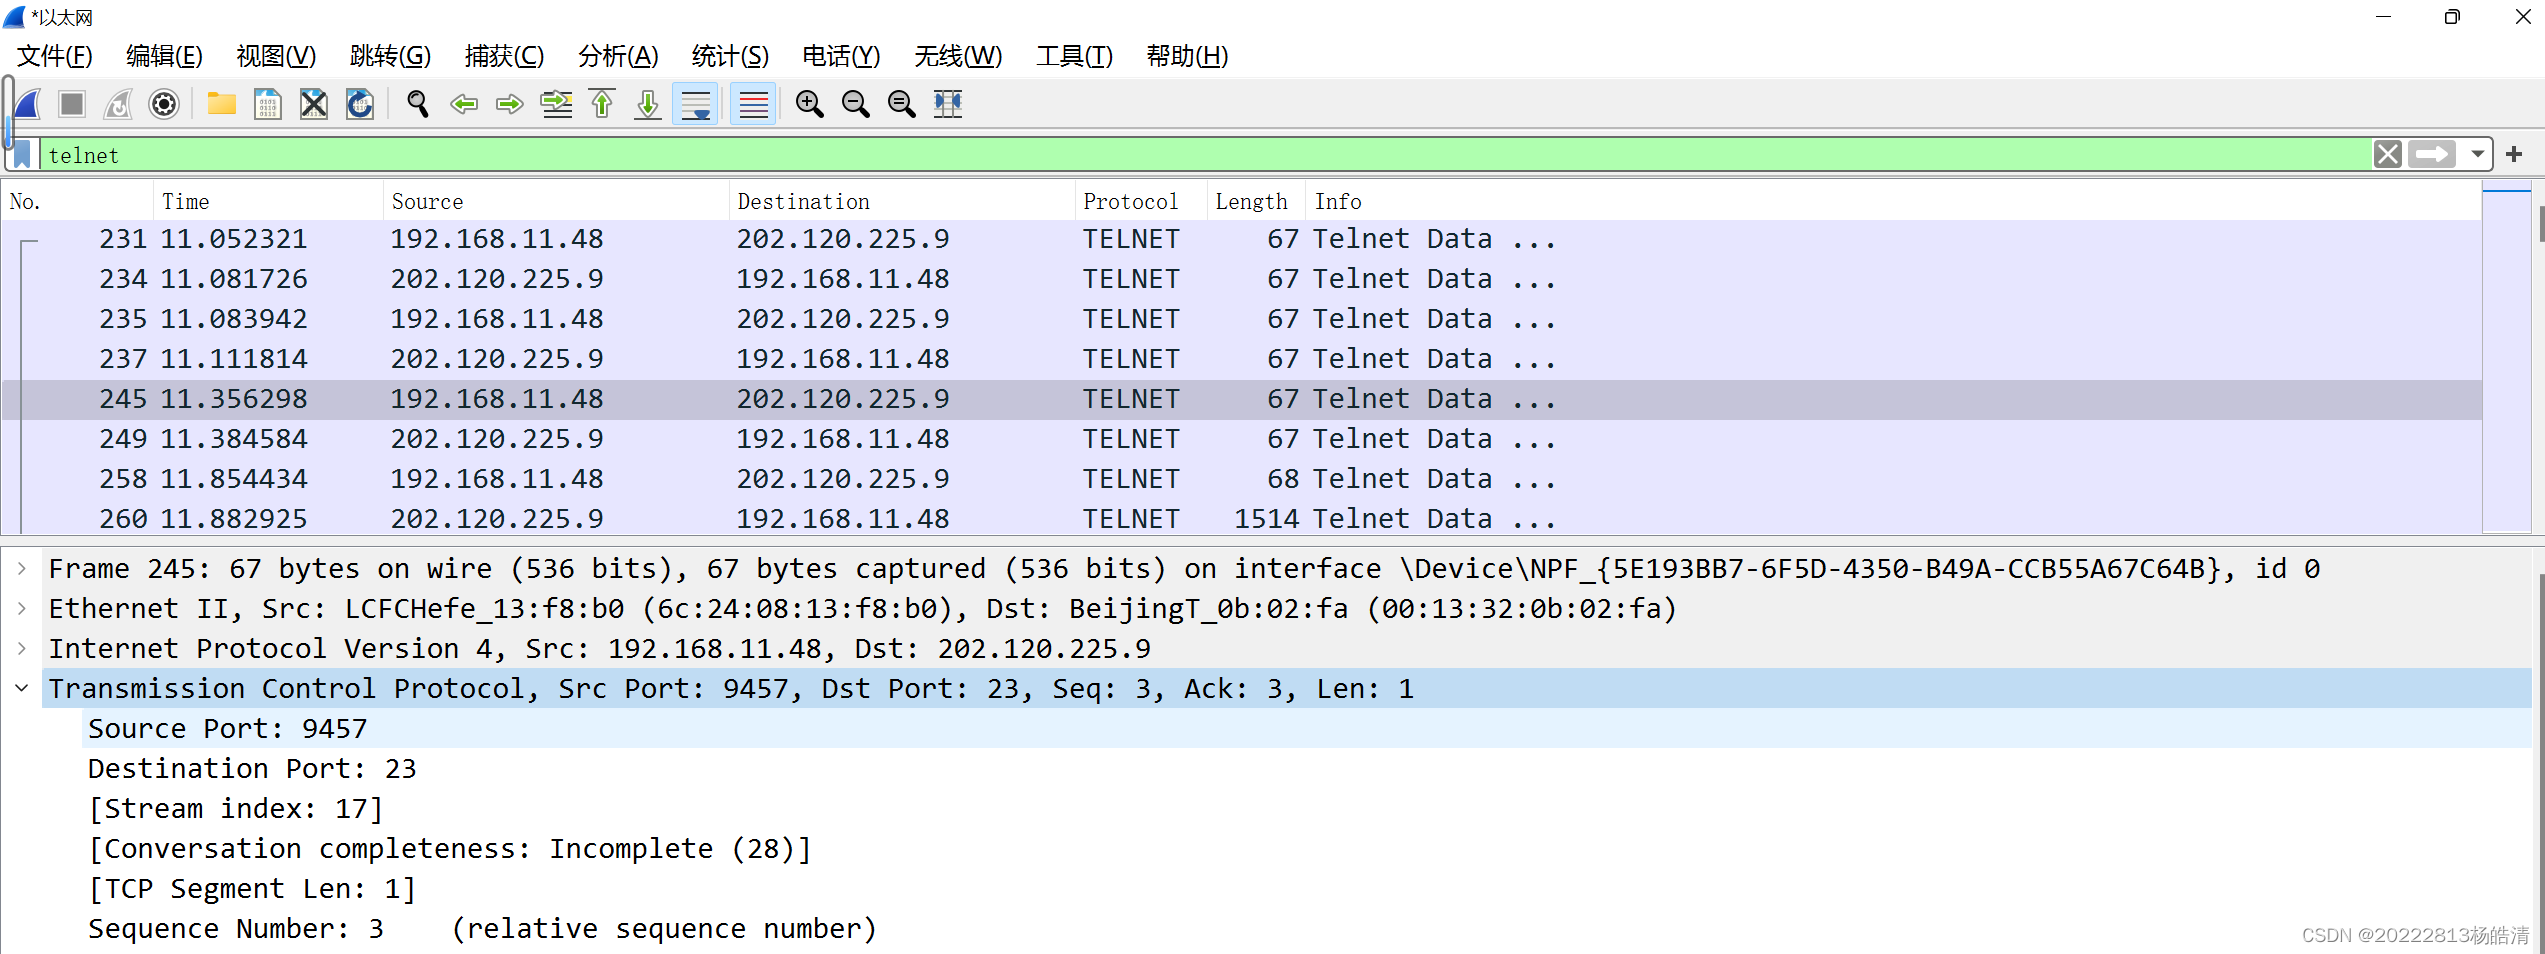The width and height of the screenshot is (2545, 954).
Task: Open the 无线(W) menu
Action: coord(959,56)
